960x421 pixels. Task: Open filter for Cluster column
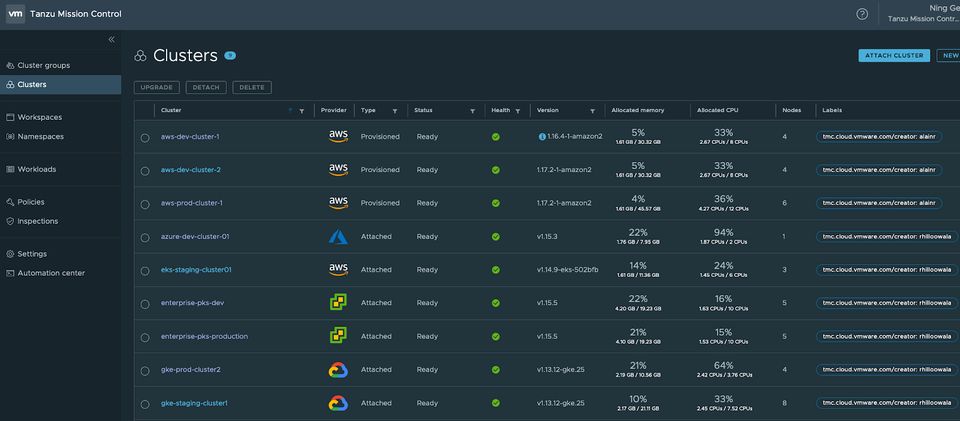click(x=301, y=111)
